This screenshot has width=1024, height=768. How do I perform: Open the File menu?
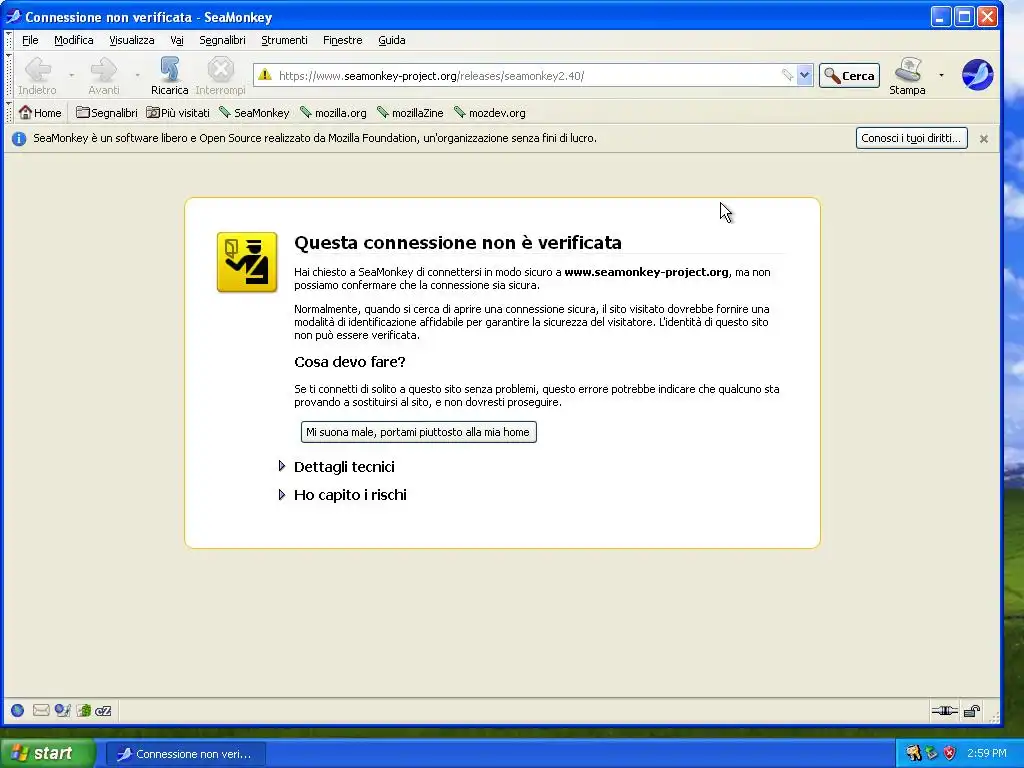coord(30,40)
